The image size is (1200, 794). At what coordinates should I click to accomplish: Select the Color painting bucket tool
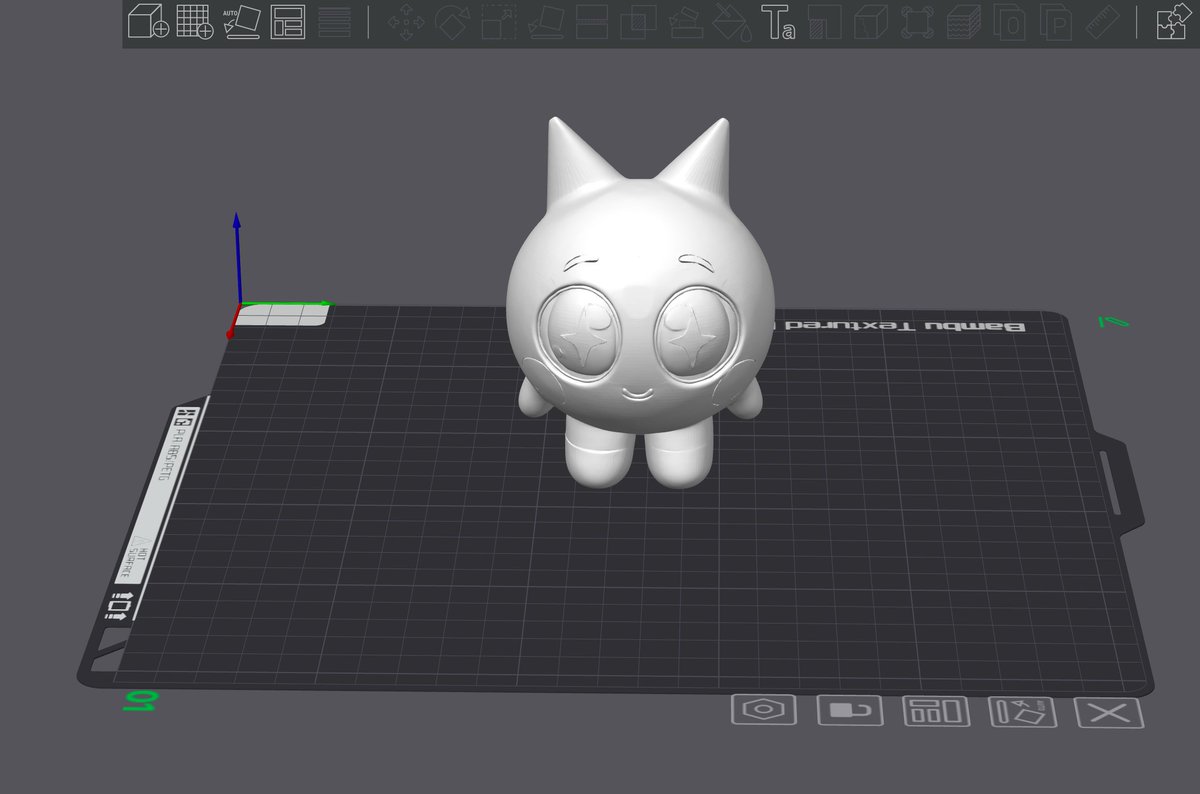(732, 22)
